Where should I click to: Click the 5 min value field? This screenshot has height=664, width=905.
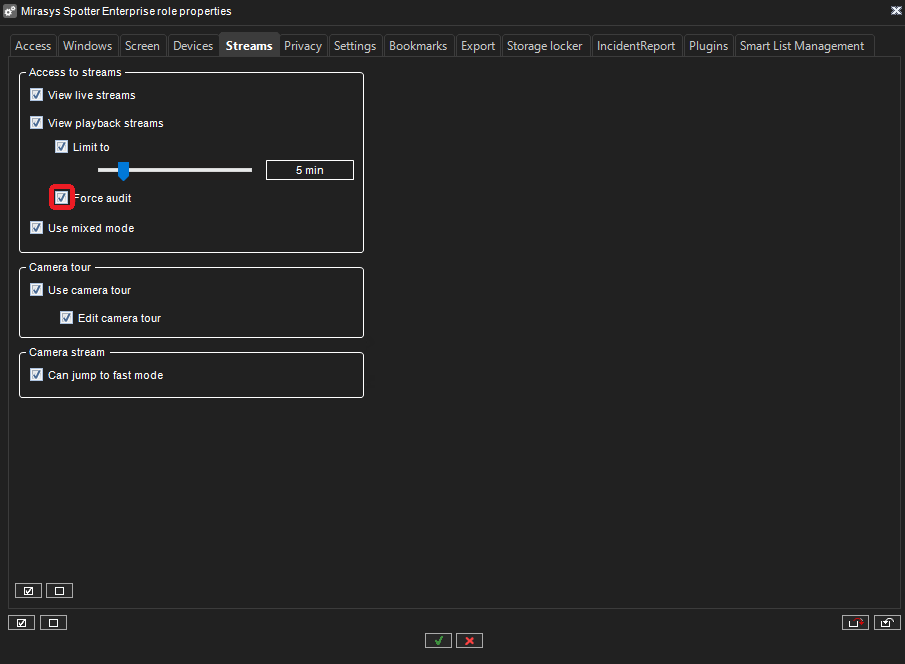tap(309, 170)
